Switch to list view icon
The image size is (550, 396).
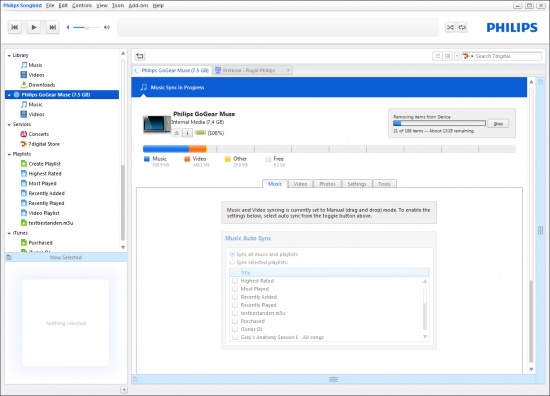click(x=437, y=56)
